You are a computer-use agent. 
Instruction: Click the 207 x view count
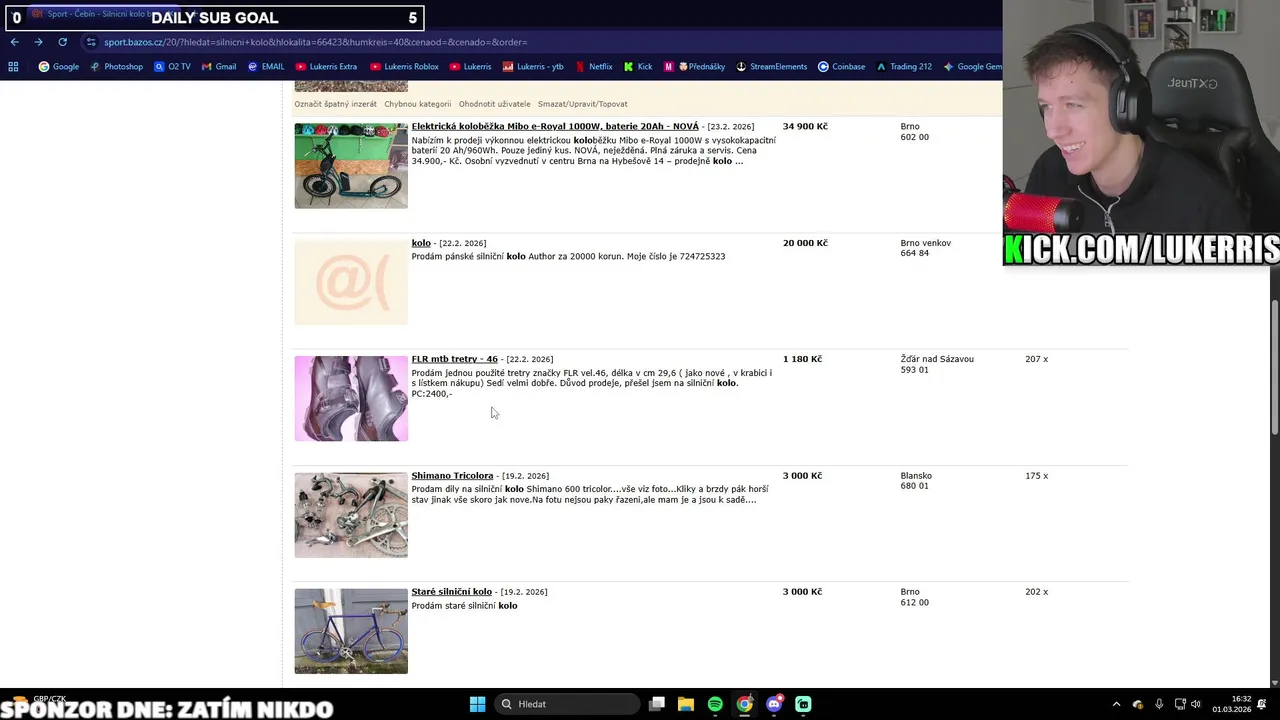tap(1036, 359)
